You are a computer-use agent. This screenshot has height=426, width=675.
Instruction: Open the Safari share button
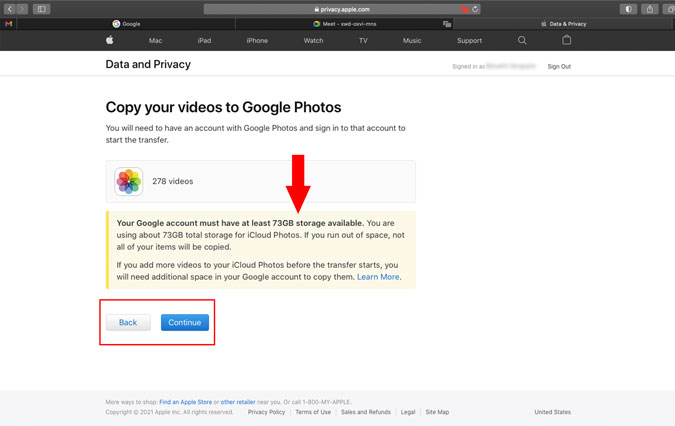point(650,9)
